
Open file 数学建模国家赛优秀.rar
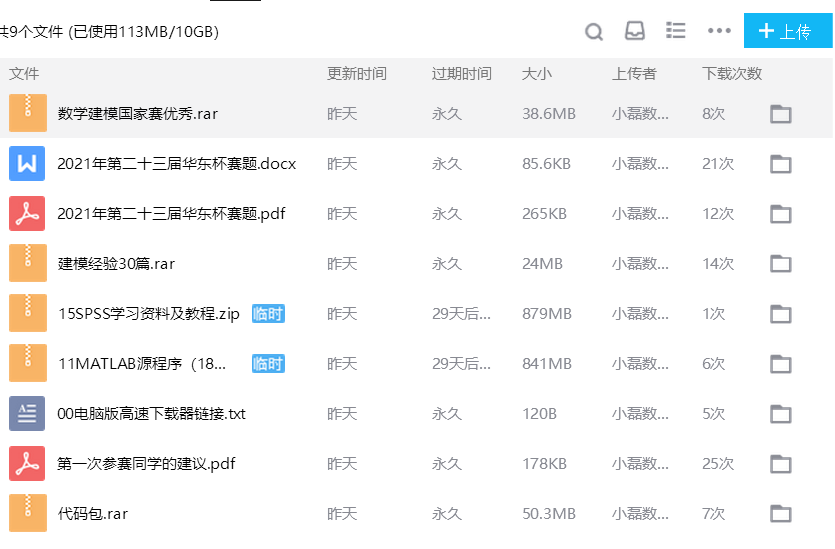tap(138, 113)
